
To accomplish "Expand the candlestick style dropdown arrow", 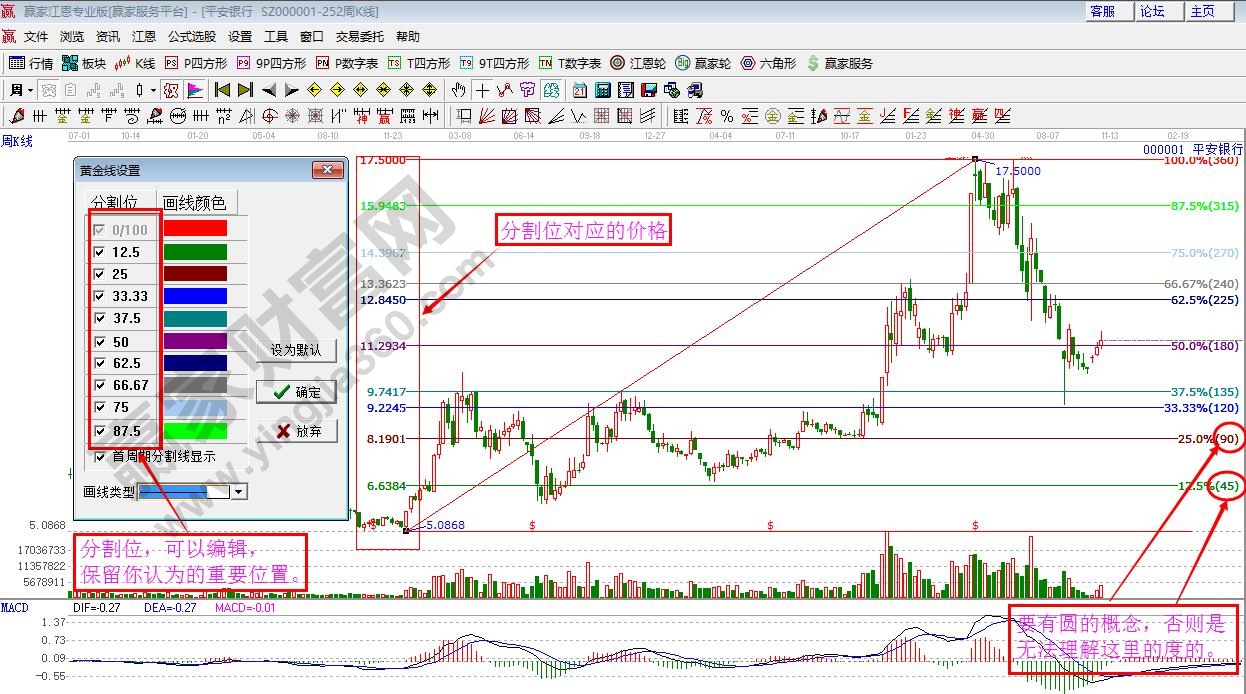I will [153, 90].
